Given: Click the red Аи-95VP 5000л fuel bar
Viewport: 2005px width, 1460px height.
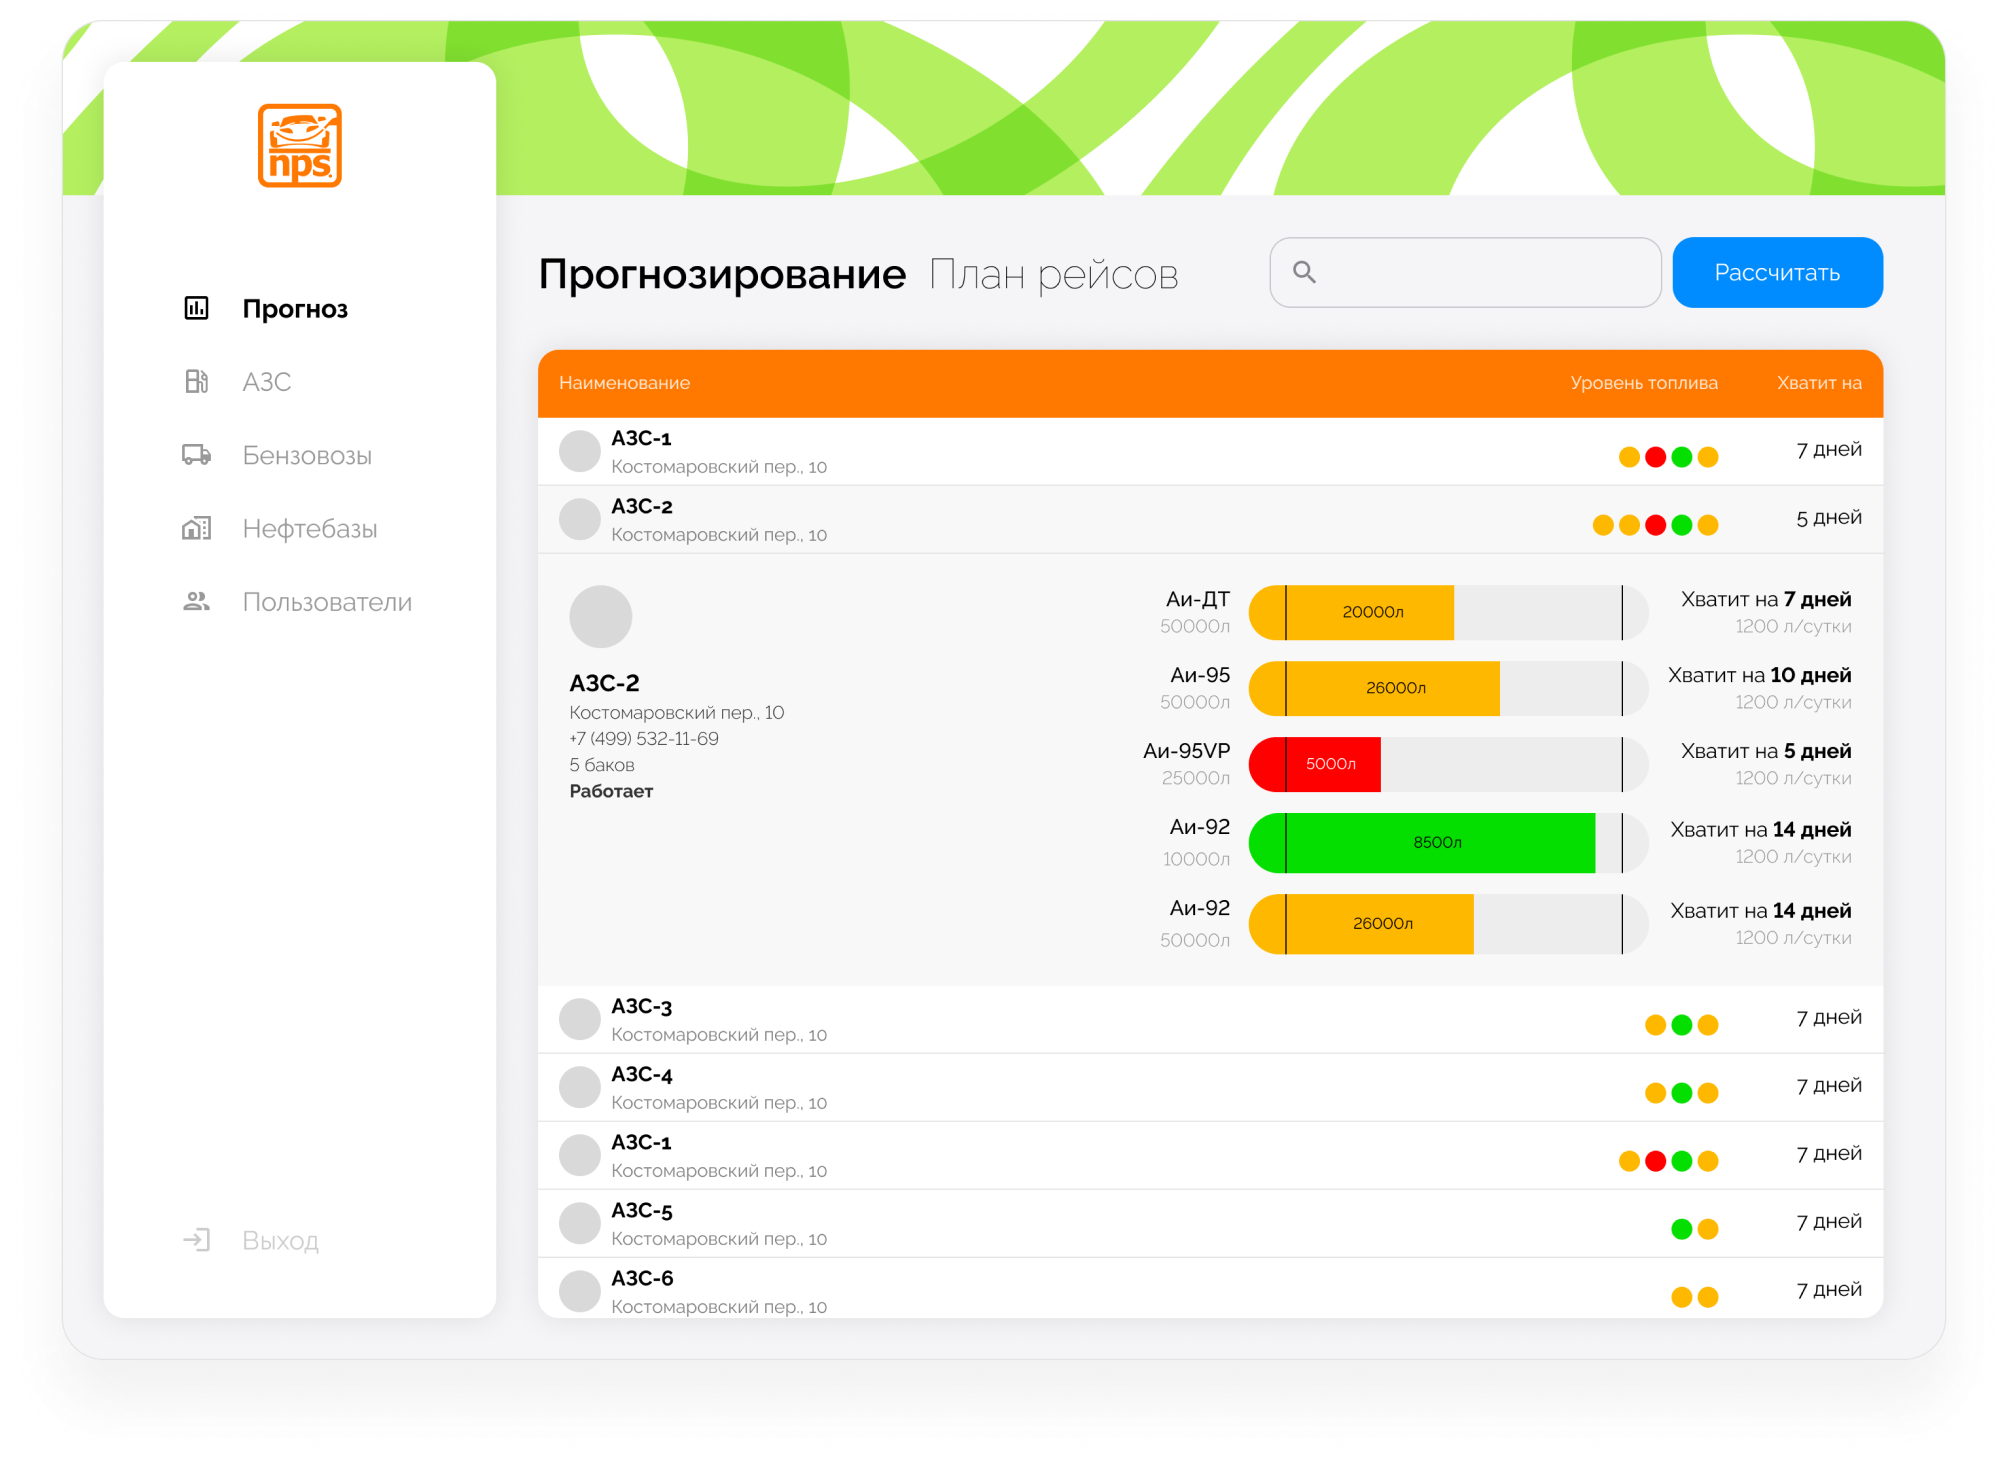Looking at the screenshot, I should click(1330, 764).
